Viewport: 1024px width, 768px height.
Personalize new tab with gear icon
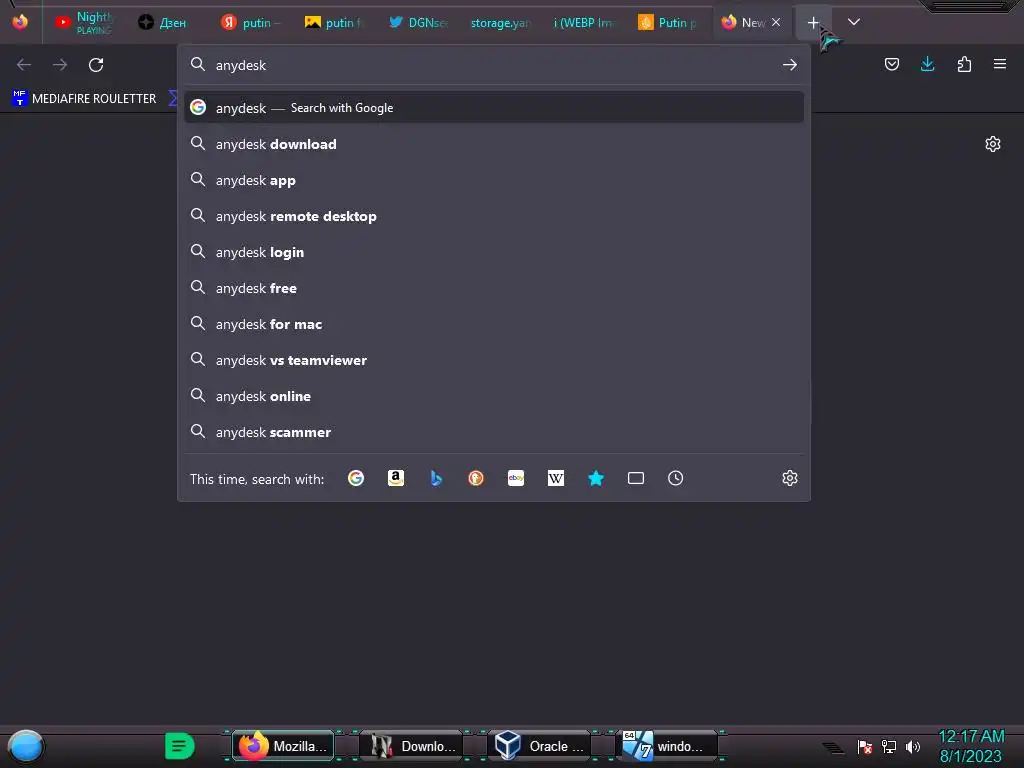pyautogui.click(x=993, y=144)
